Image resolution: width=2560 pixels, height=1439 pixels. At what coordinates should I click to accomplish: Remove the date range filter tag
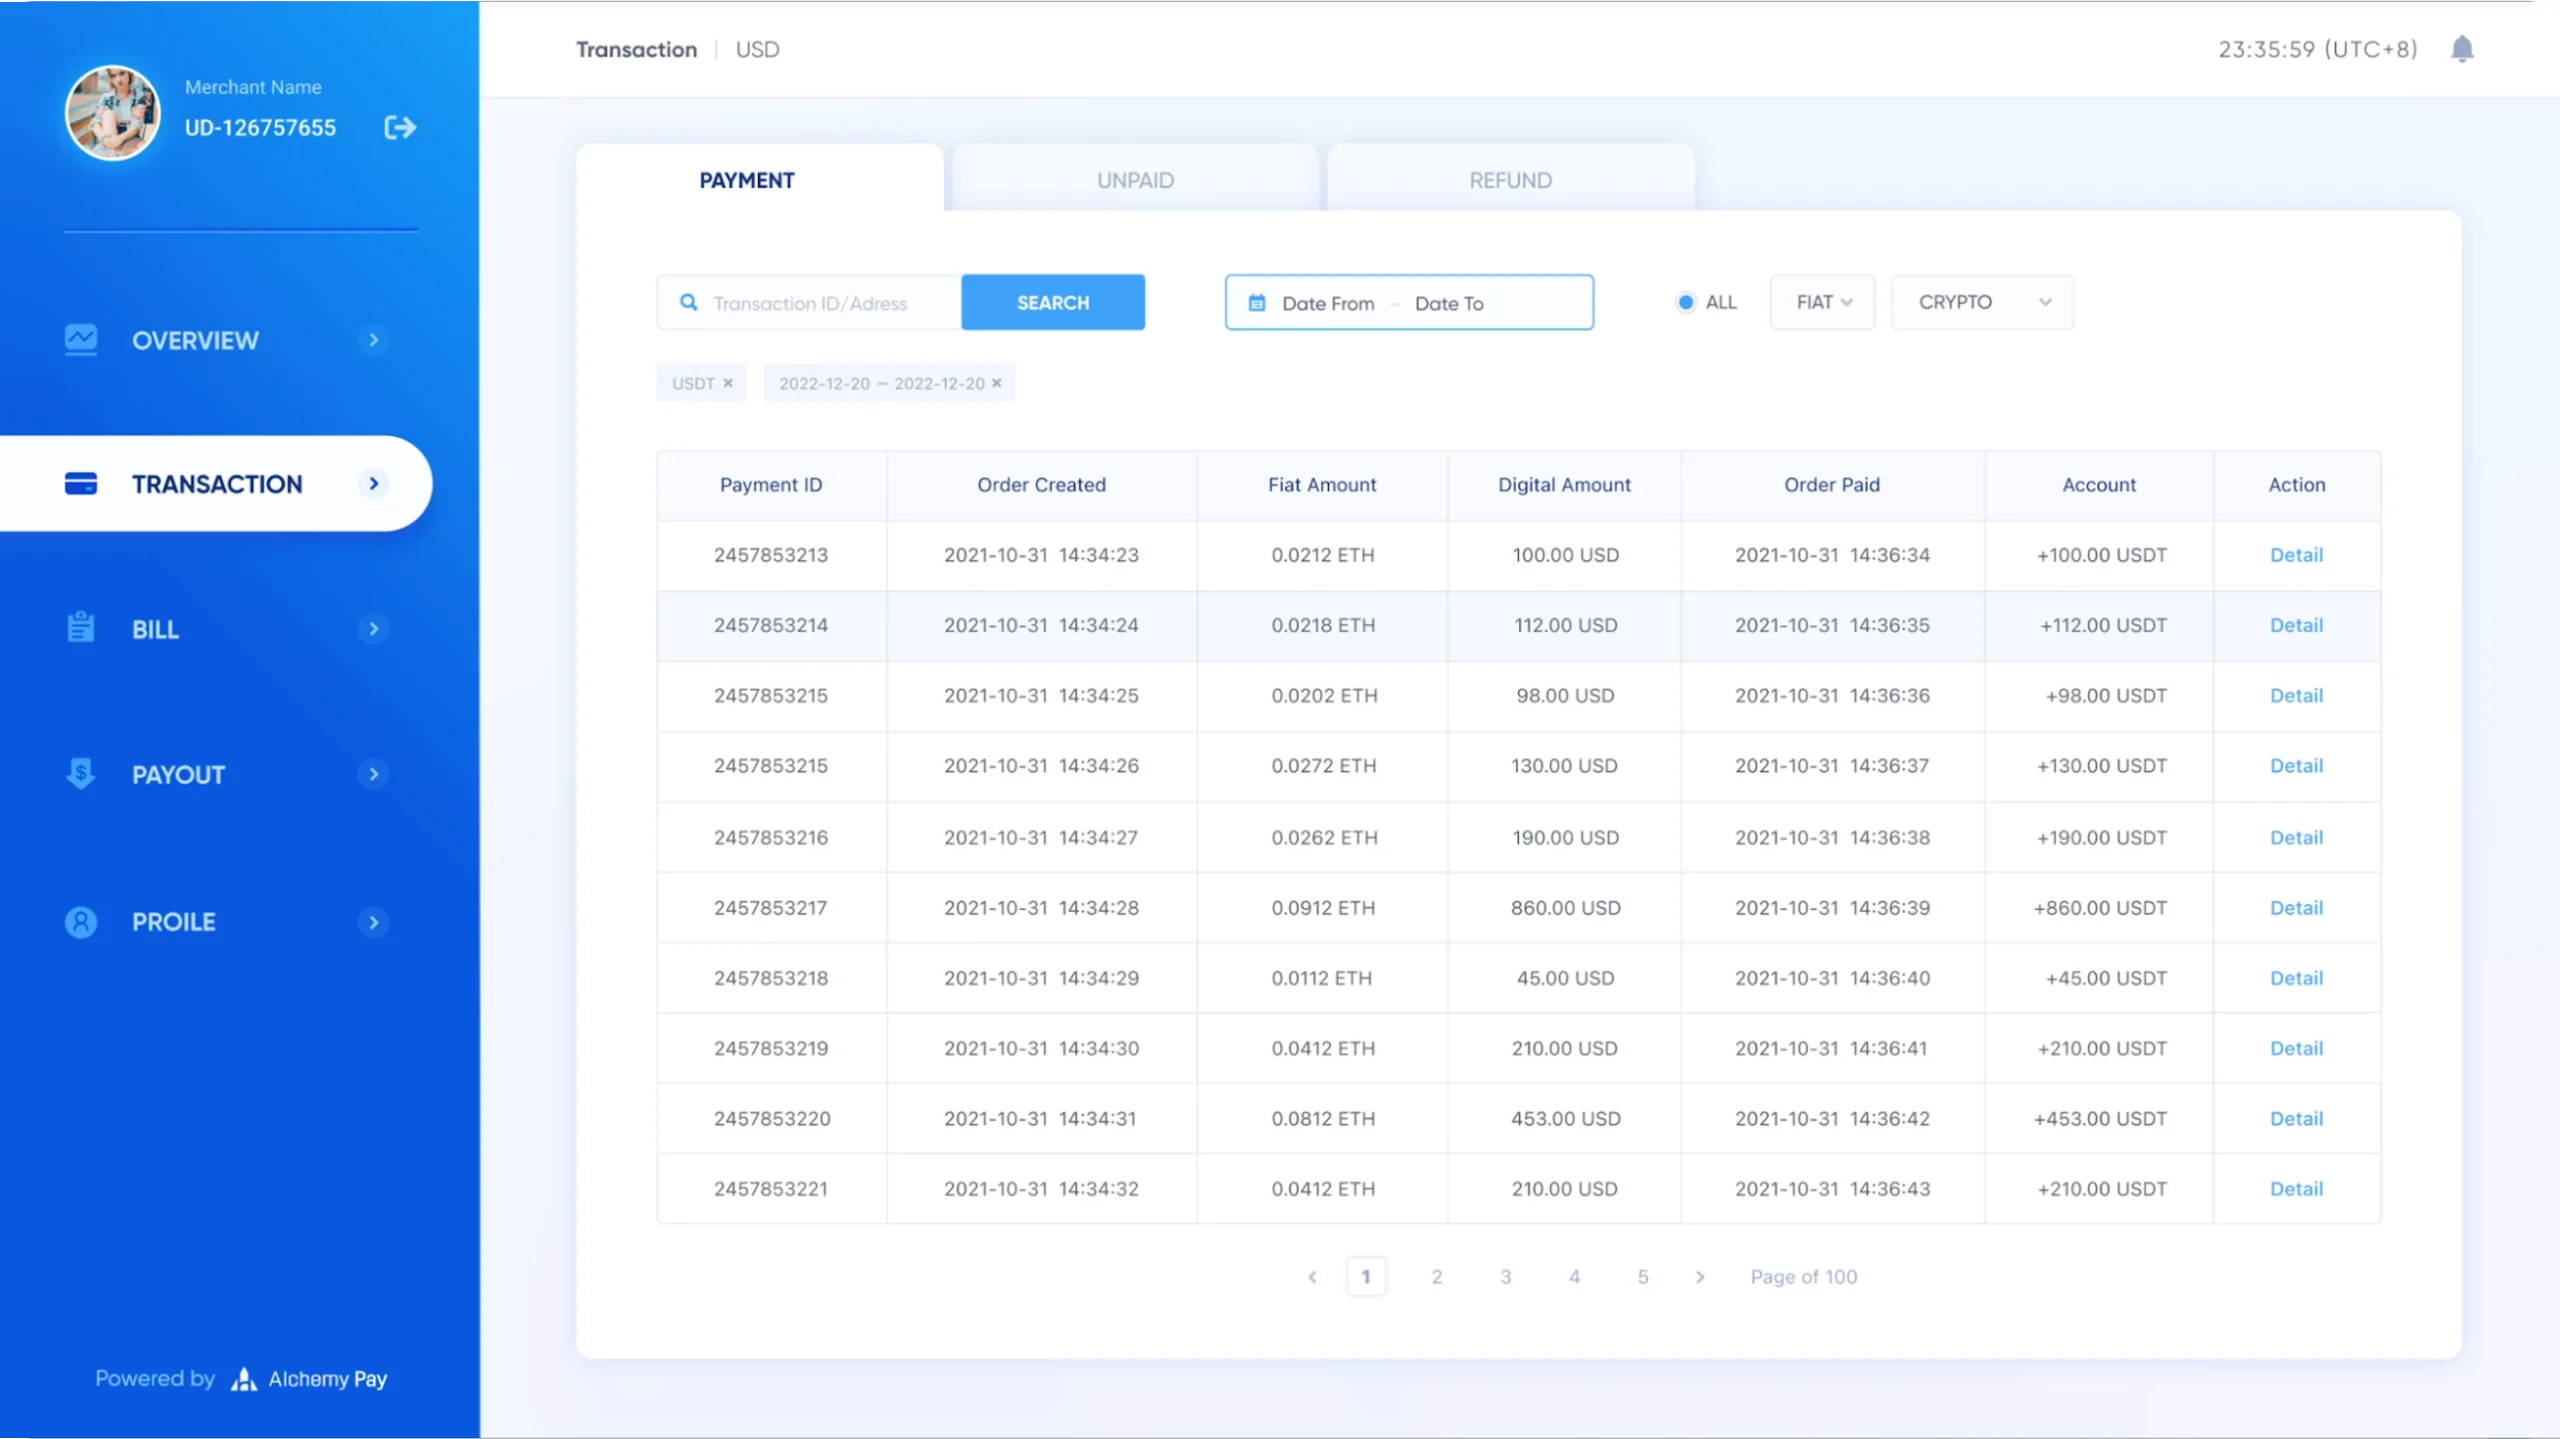coord(997,383)
